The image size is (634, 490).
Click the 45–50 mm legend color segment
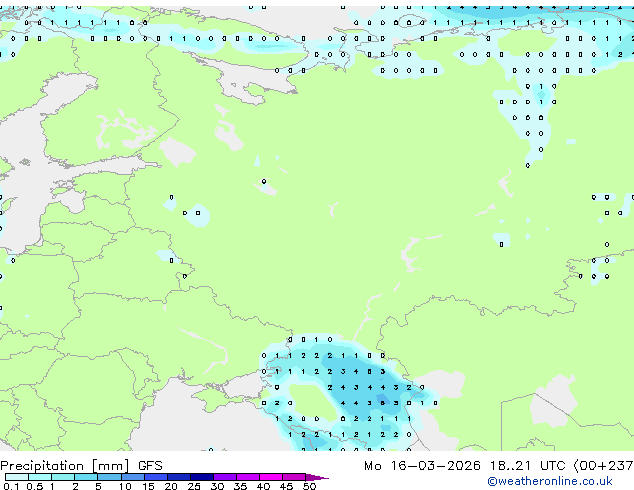pyautogui.click(x=294, y=477)
